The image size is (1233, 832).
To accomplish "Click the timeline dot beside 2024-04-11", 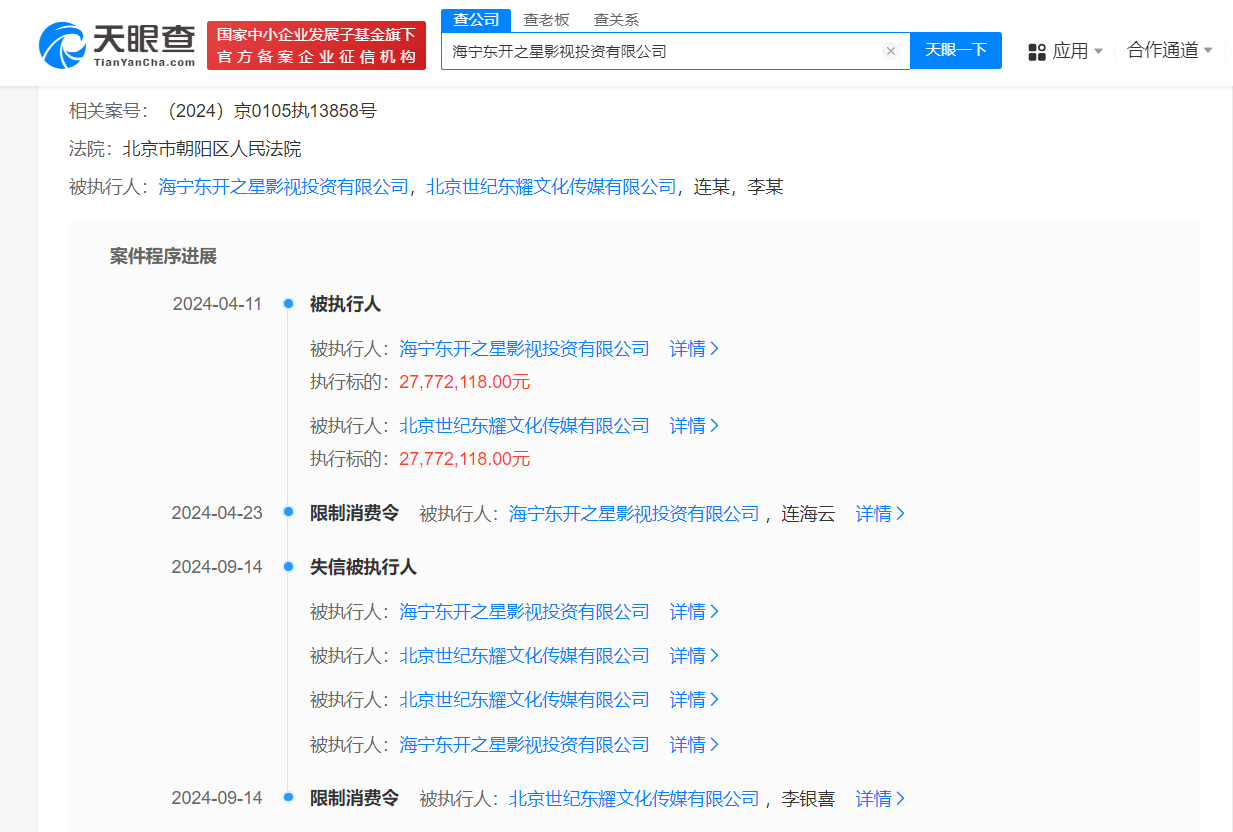I will click(x=289, y=303).
